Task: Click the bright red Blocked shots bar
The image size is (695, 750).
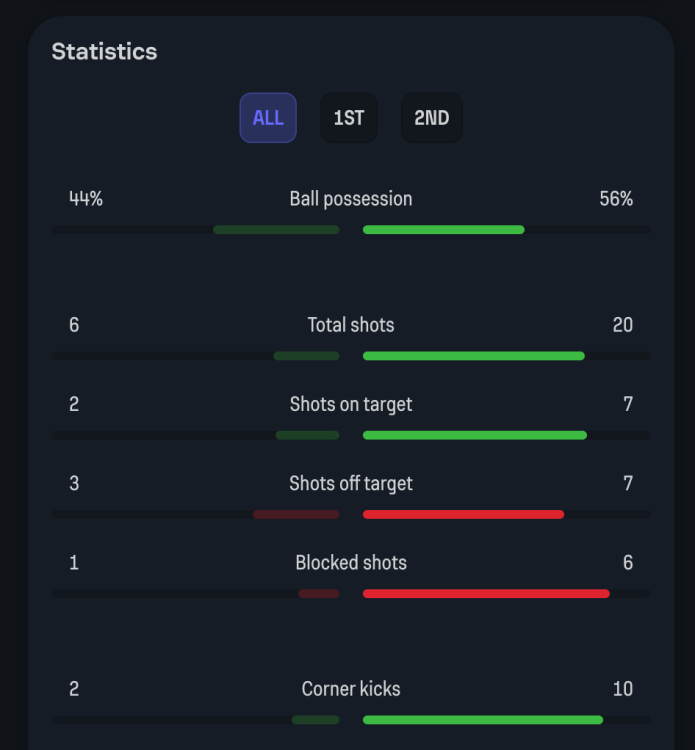Action: [486, 594]
